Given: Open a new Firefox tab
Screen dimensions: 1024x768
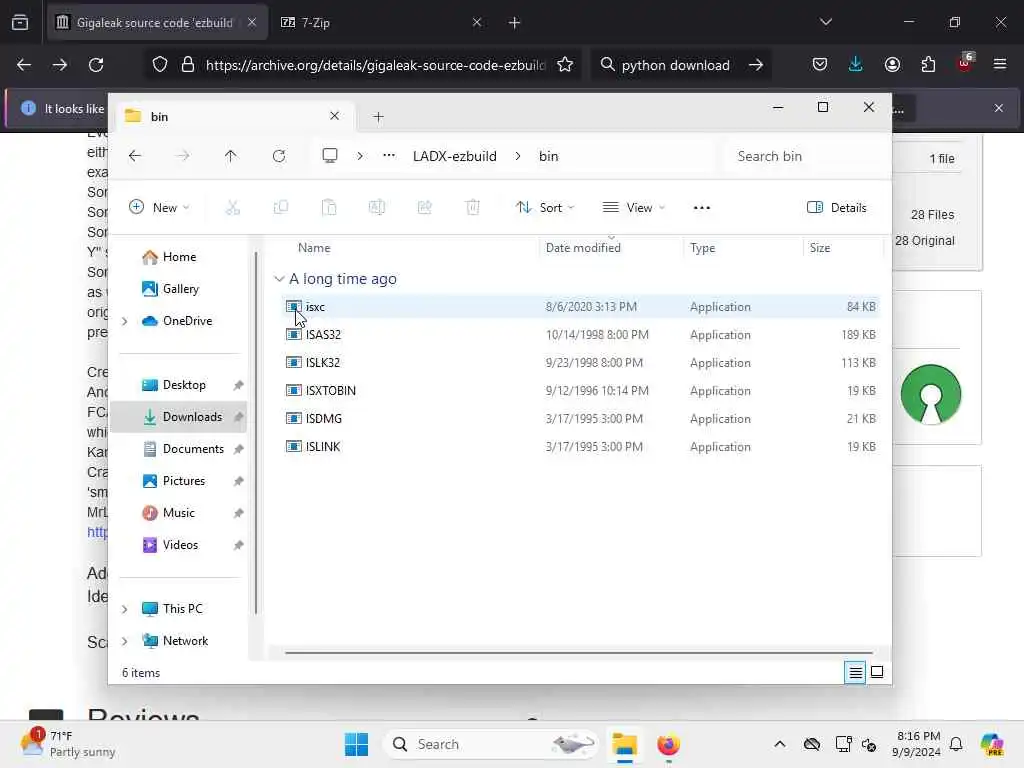Looking at the screenshot, I should pos(514,22).
